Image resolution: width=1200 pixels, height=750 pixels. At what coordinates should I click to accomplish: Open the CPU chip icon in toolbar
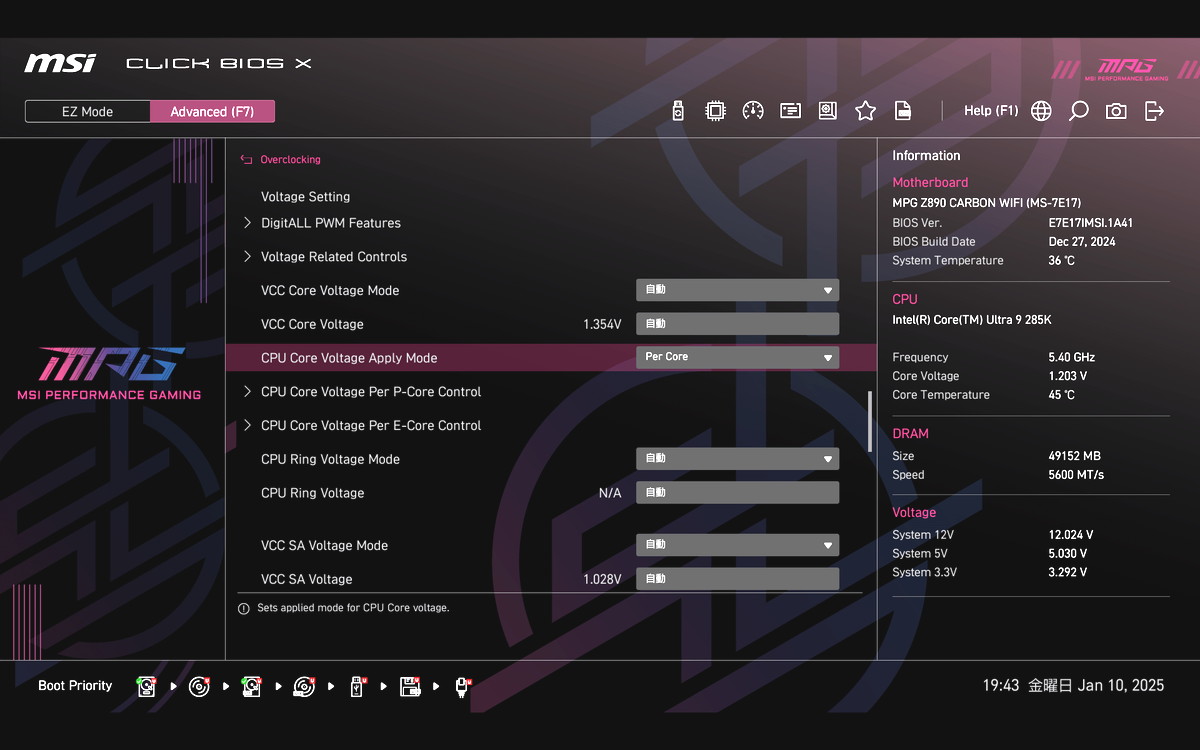pos(715,111)
